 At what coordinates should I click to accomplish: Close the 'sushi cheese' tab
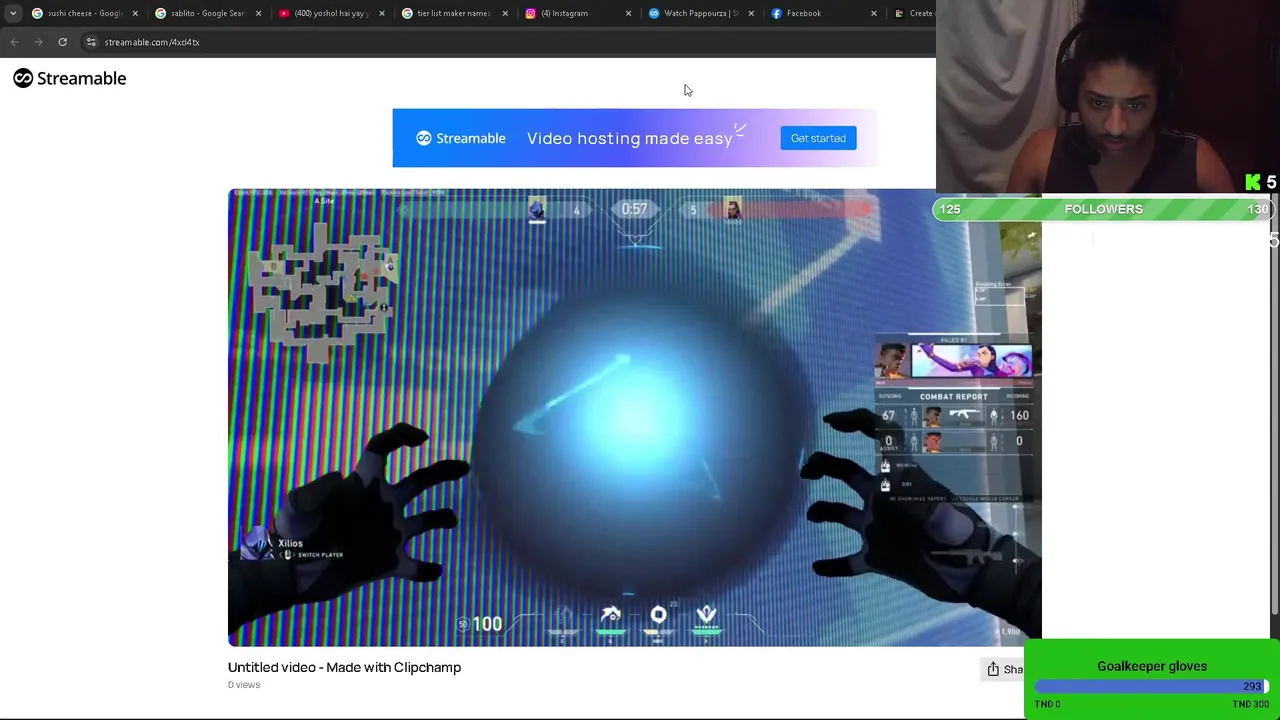tap(135, 13)
